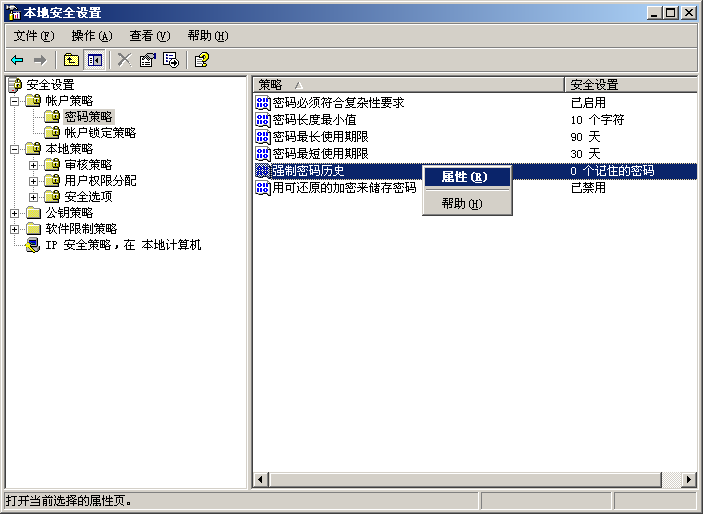Screen dimensions: 703x514
Task: Click the Up one level folder icon
Action: [71, 60]
